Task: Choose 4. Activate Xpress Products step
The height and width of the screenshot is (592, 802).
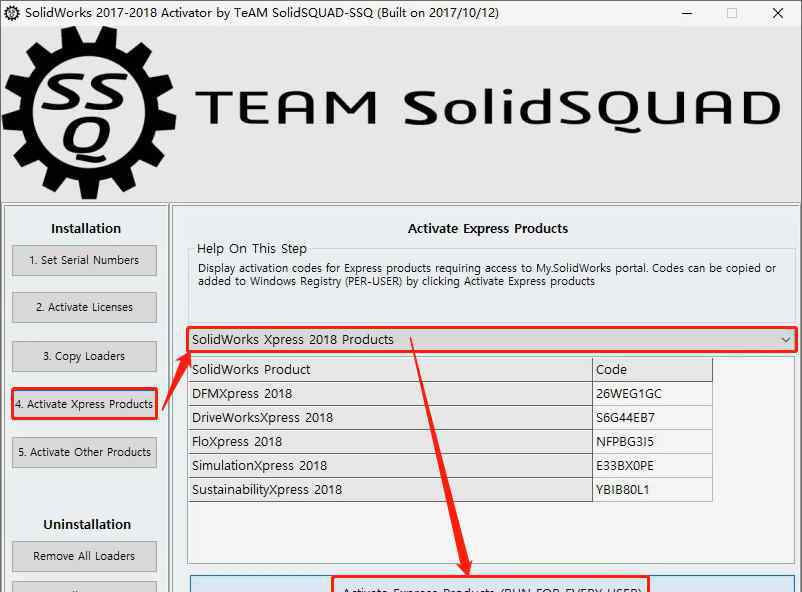Action: point(84,404)
